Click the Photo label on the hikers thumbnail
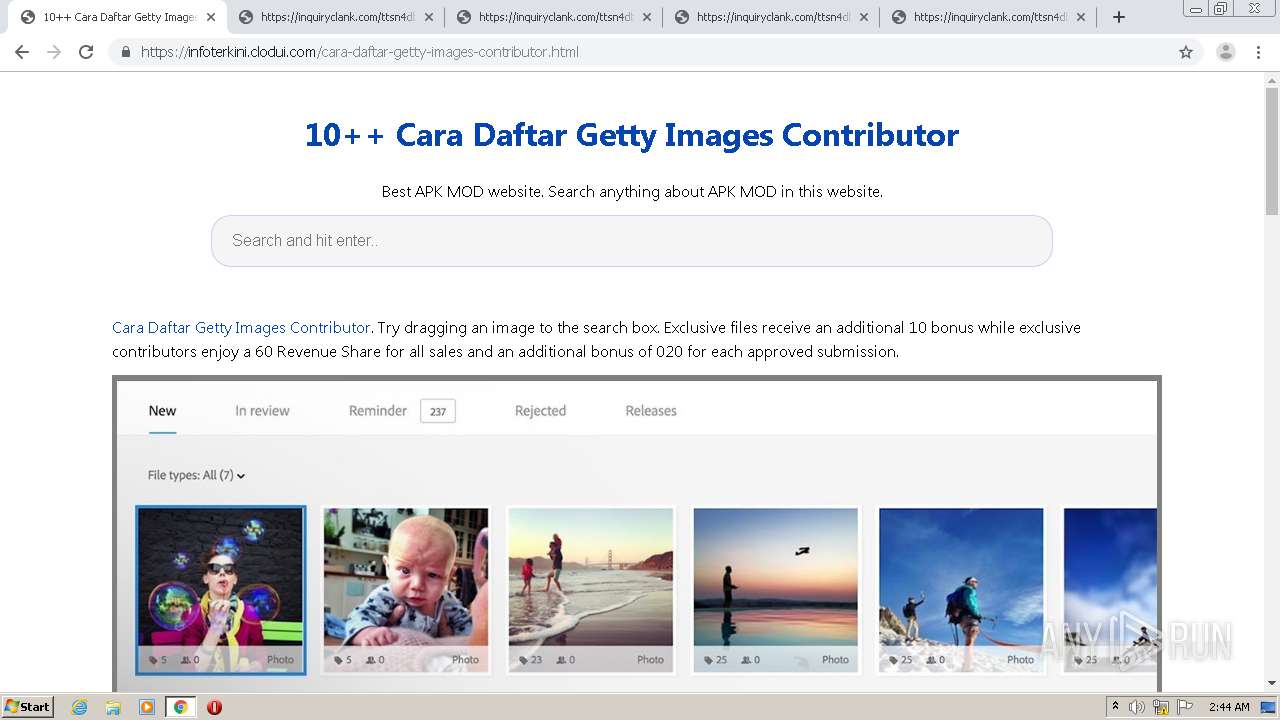This screenshot has width=1280, height=720. tap(1020, 660)
